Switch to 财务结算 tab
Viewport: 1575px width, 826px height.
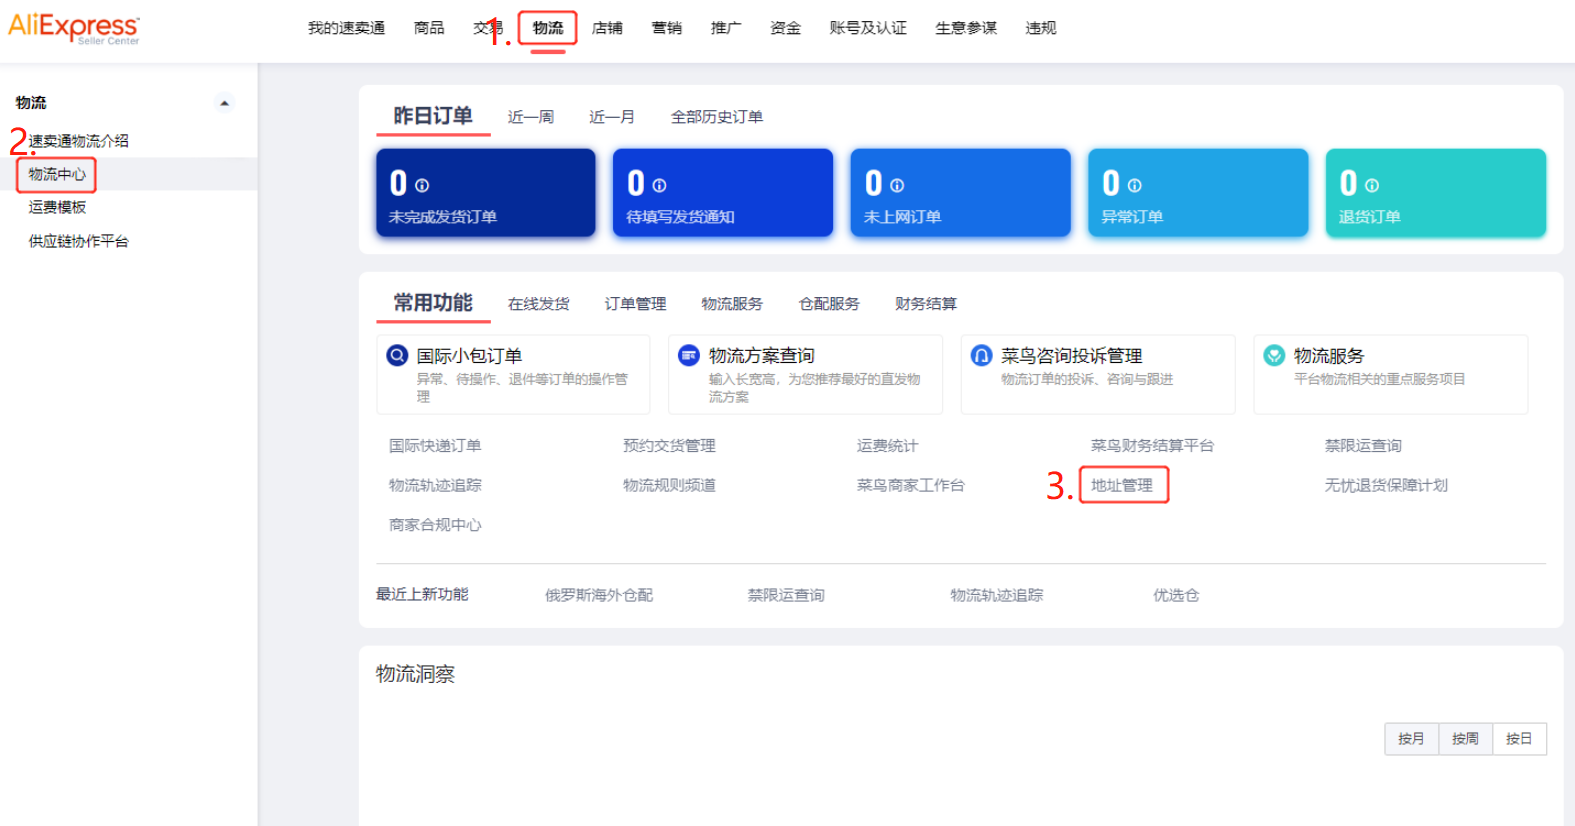(x=926, y=304)
